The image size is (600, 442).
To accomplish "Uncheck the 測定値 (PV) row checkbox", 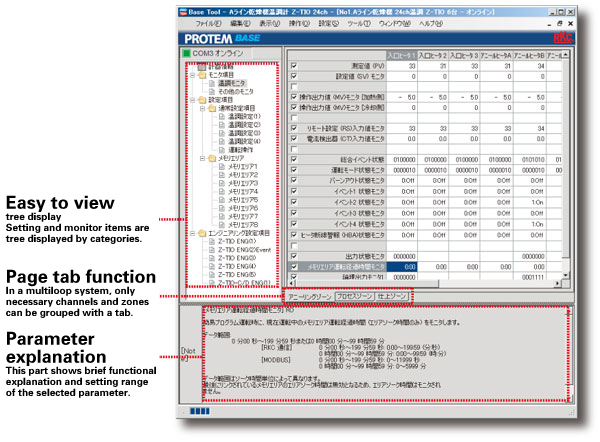I will pyautogui.click(x=294, y=66).
